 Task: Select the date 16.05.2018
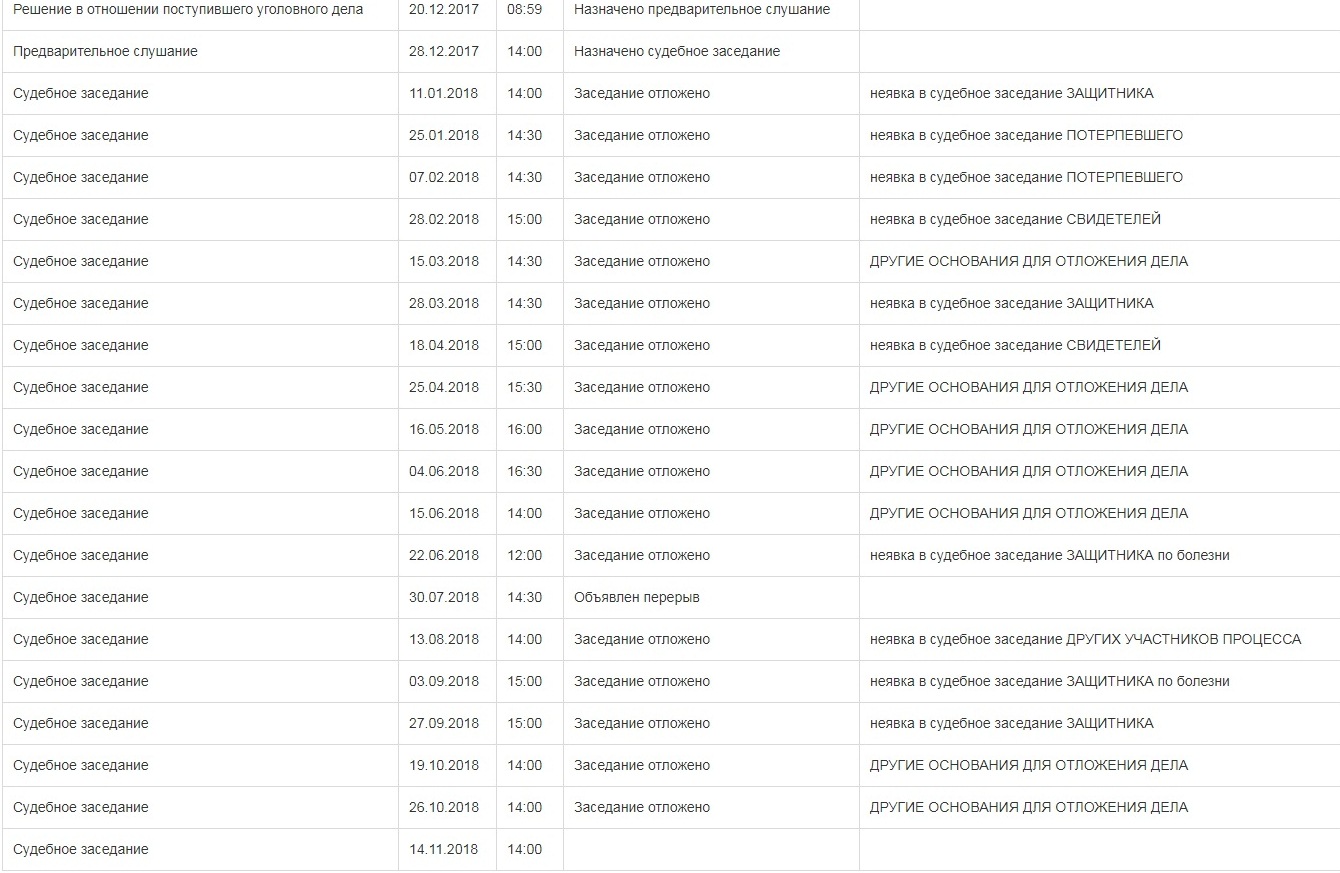tap(444, 429)
